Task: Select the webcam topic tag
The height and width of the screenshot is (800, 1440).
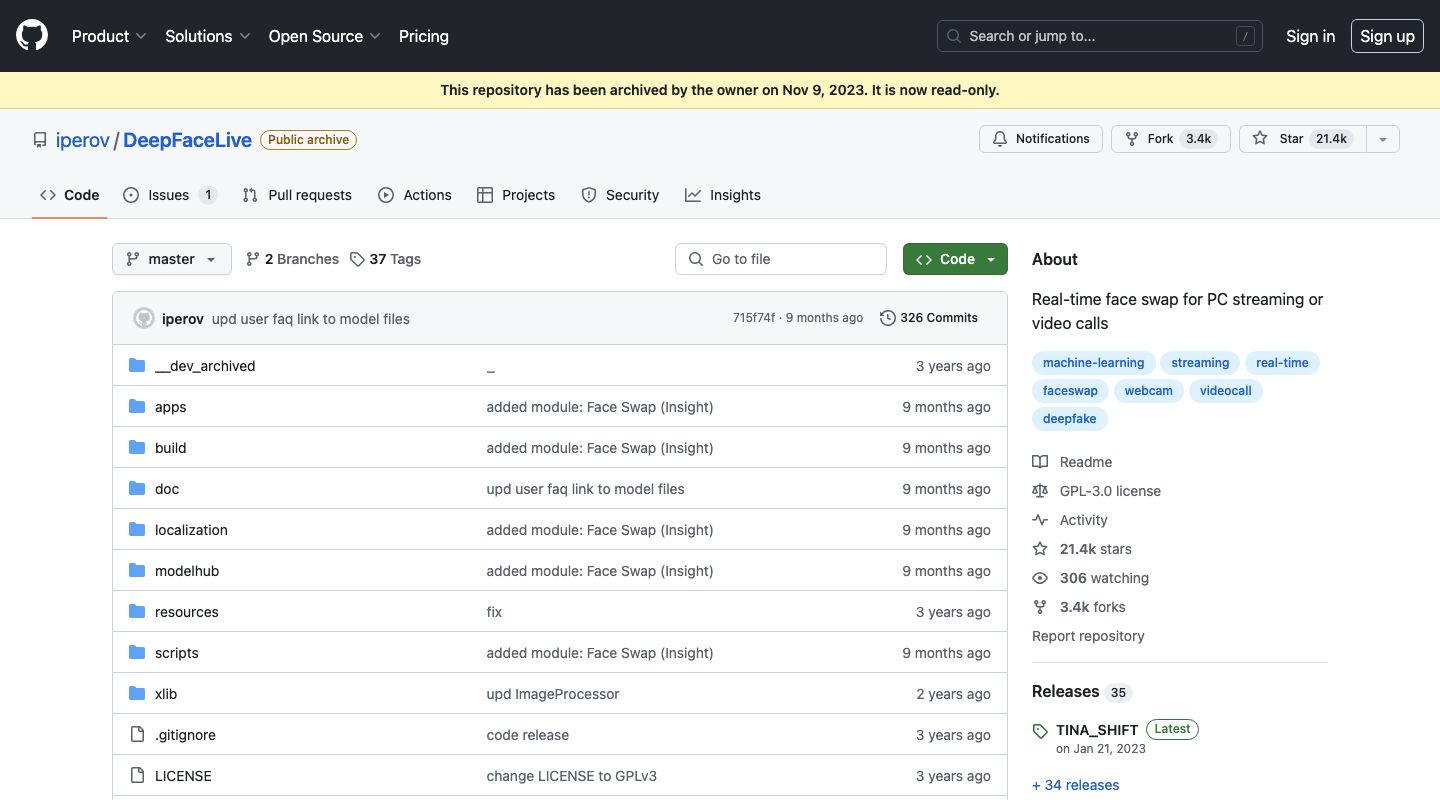Action: pyautogui.click(x=1148, y=391)
